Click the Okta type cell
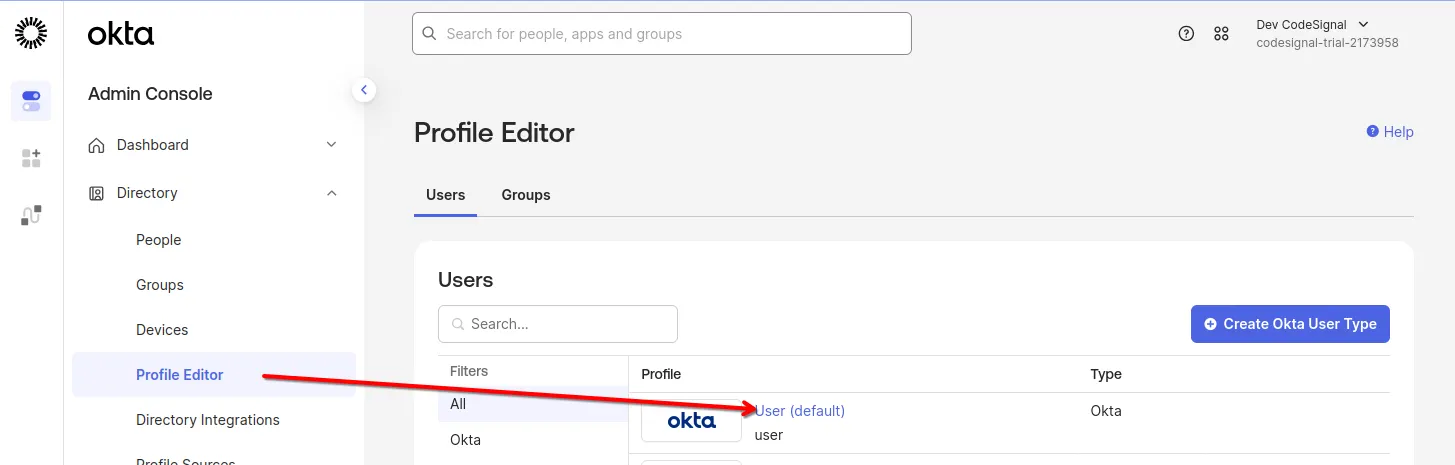1455x465 pixels. coord(1106,411)
